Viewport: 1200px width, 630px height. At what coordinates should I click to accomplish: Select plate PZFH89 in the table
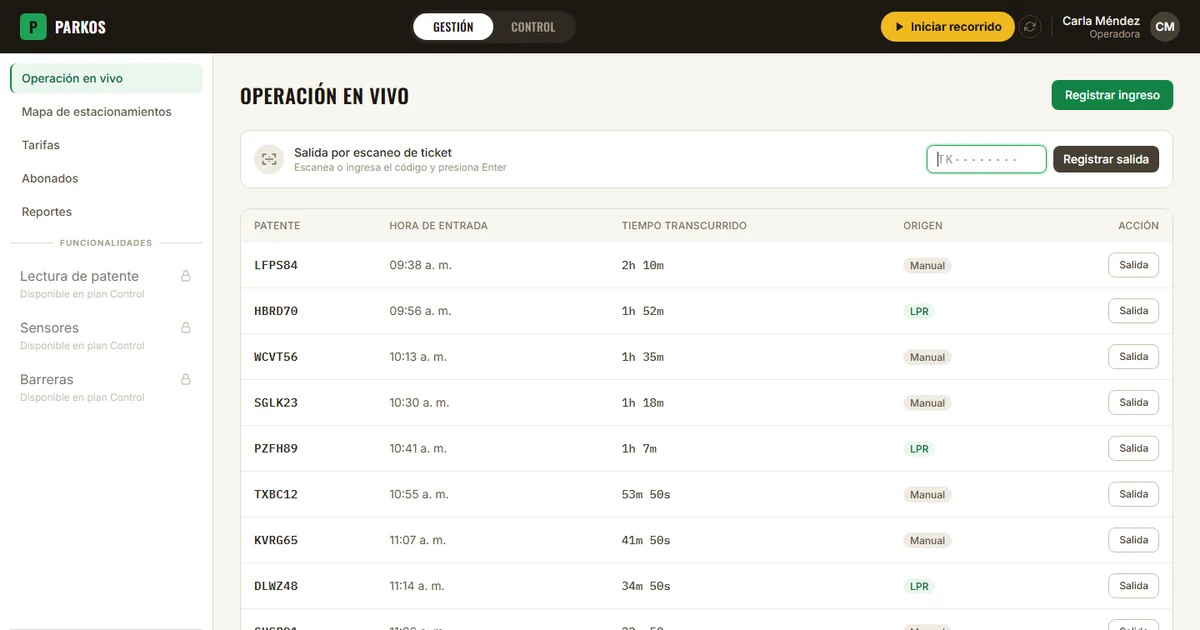point(276,449)
